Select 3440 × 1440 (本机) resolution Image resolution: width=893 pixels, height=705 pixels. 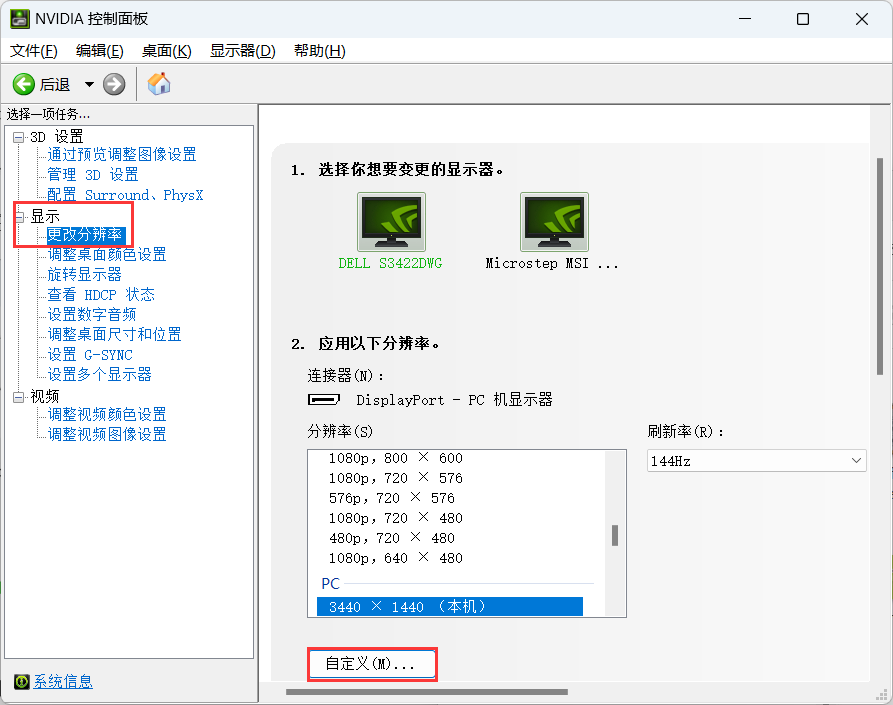tap(449, 606)
